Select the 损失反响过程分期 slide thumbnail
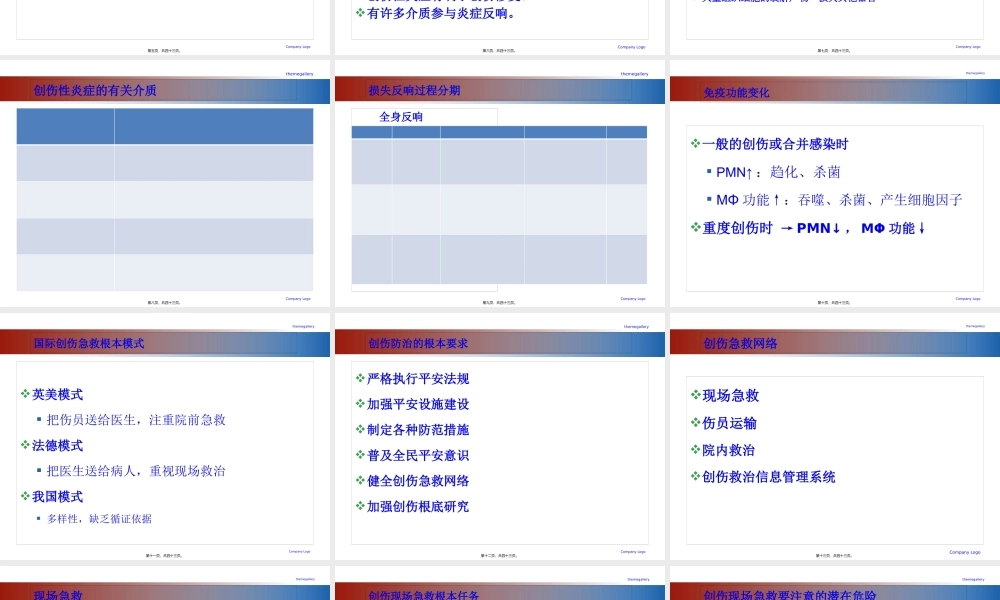The height and width of the screenshot is (600, 1000). pos(500,185)
